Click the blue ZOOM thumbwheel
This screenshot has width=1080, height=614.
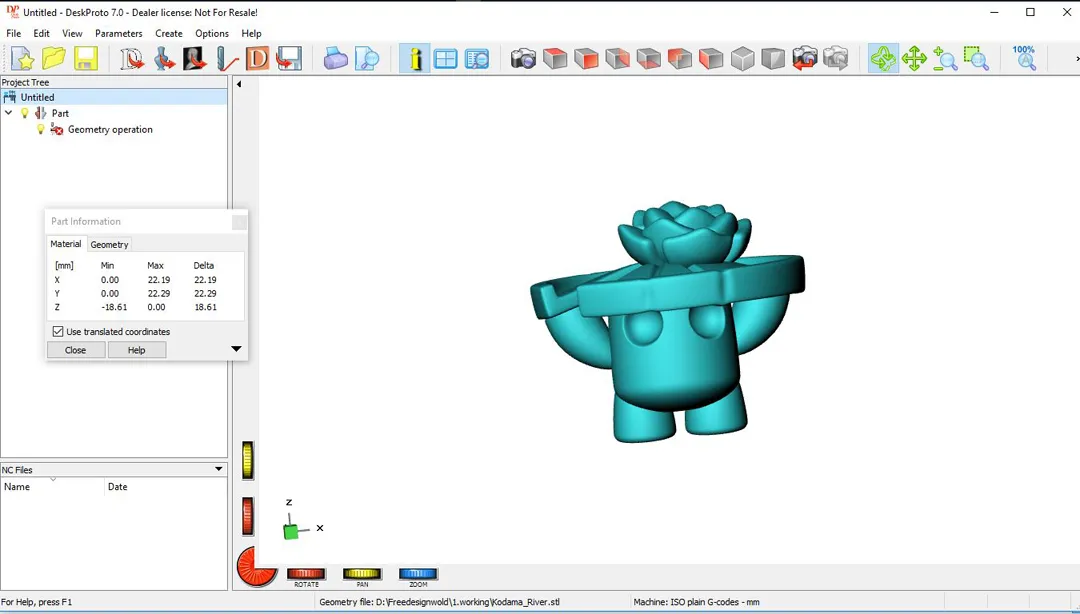pos(418,574)
